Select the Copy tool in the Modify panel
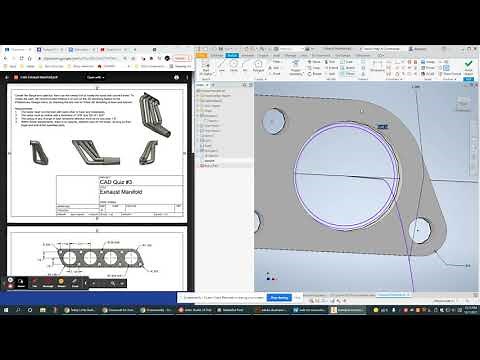The width and height of the screenshot is (480, 360). point(314,68)
